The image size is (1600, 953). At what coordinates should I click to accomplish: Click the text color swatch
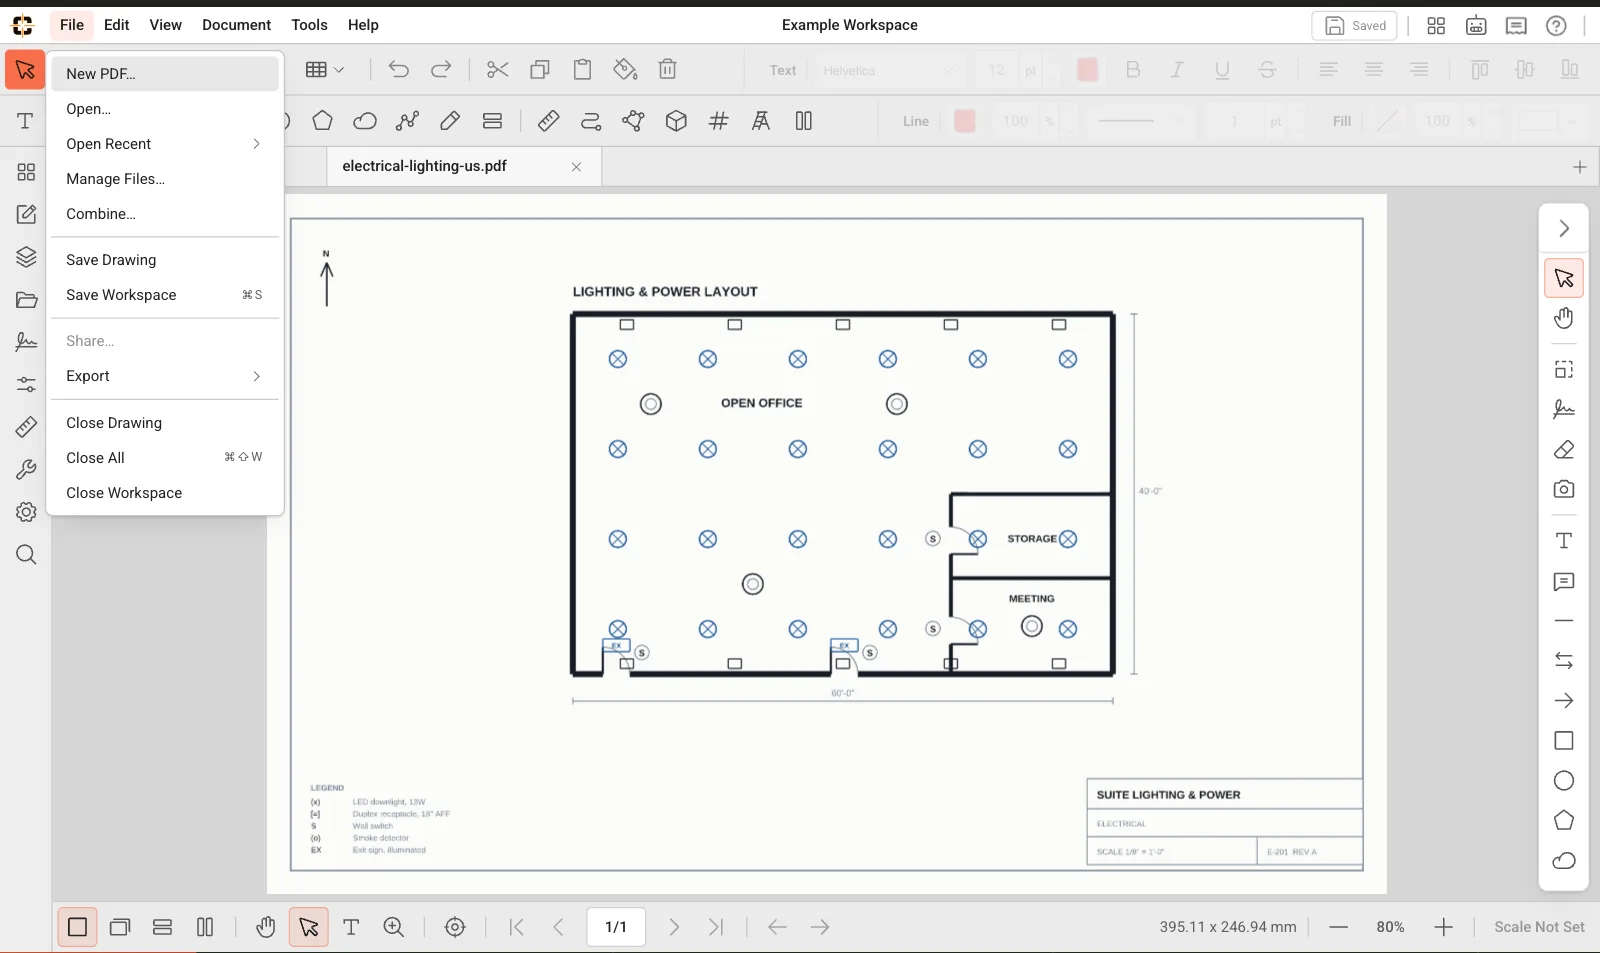(x=1088, y=70)
